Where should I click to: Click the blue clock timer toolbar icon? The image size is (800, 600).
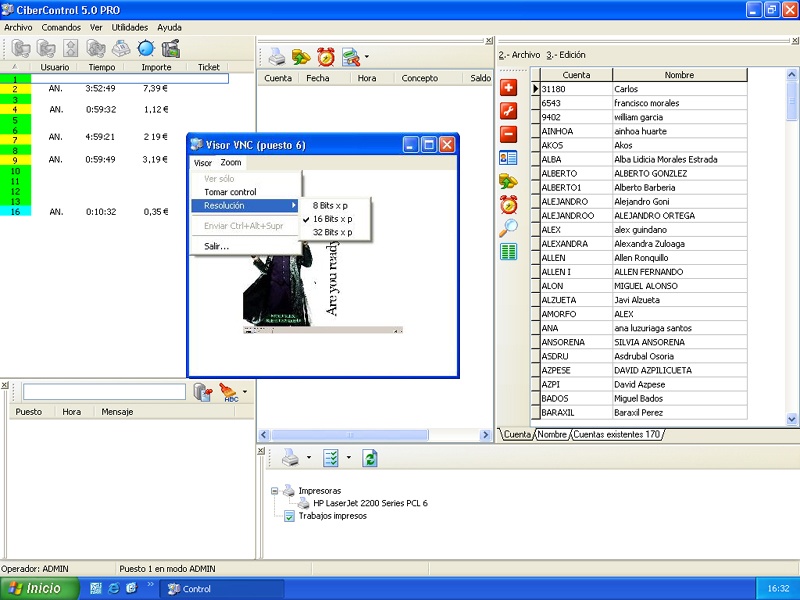[x=146, y=48]
